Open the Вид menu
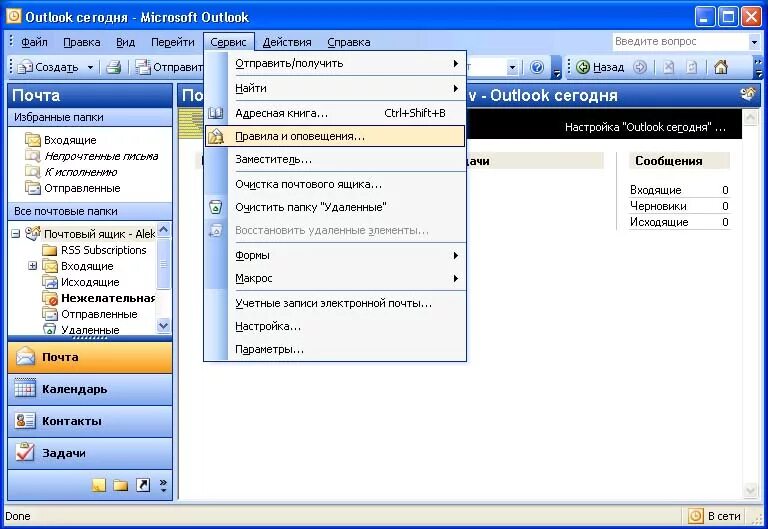Image resolution: width=768 pixels, height=529 pixels. (125, 42)
